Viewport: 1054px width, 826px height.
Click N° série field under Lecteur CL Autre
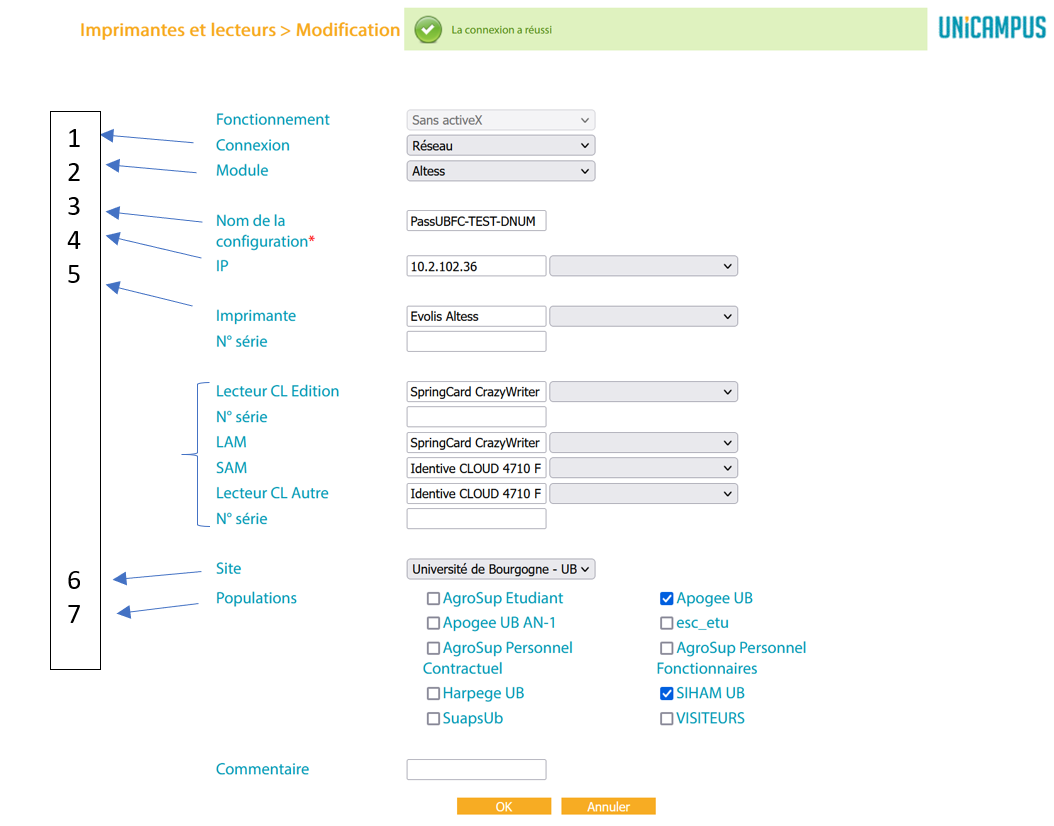point(476,519)
